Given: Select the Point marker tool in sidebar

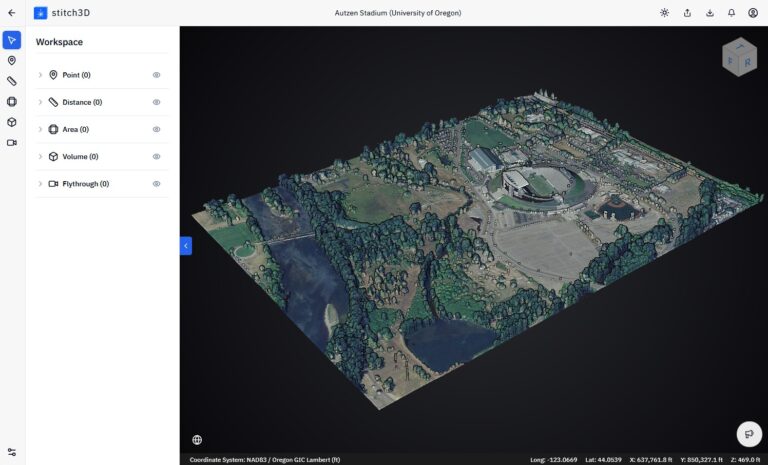Looking at the screenshot, I should (12, 61).
